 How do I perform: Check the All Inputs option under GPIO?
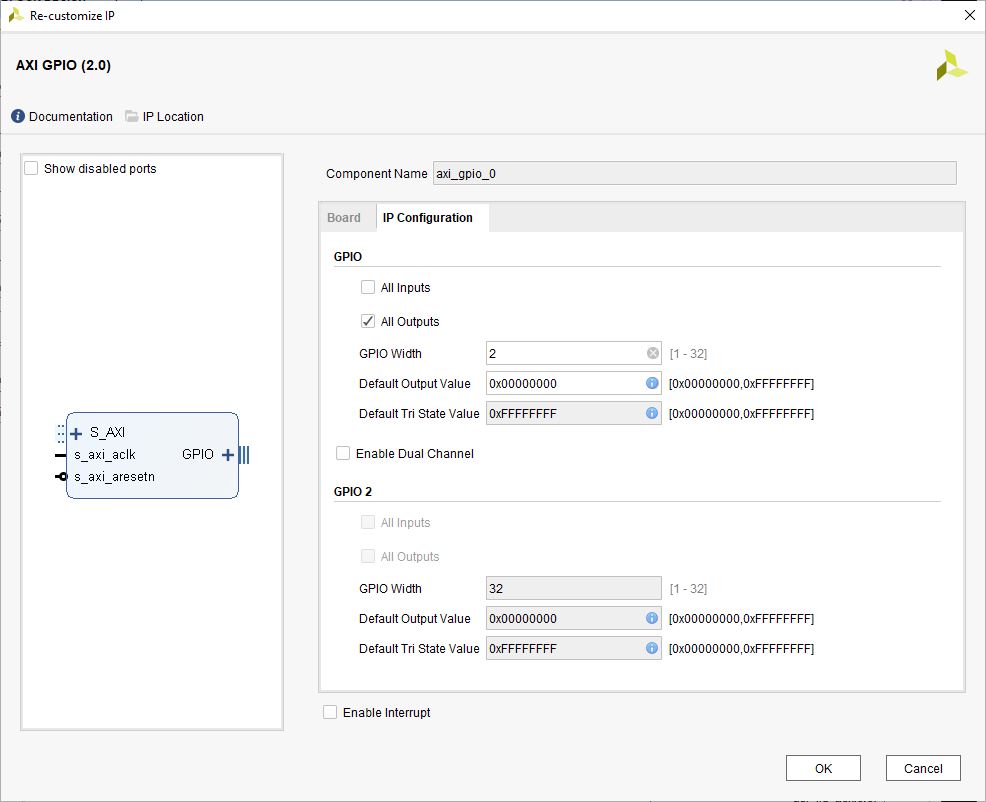click(368, 287)
